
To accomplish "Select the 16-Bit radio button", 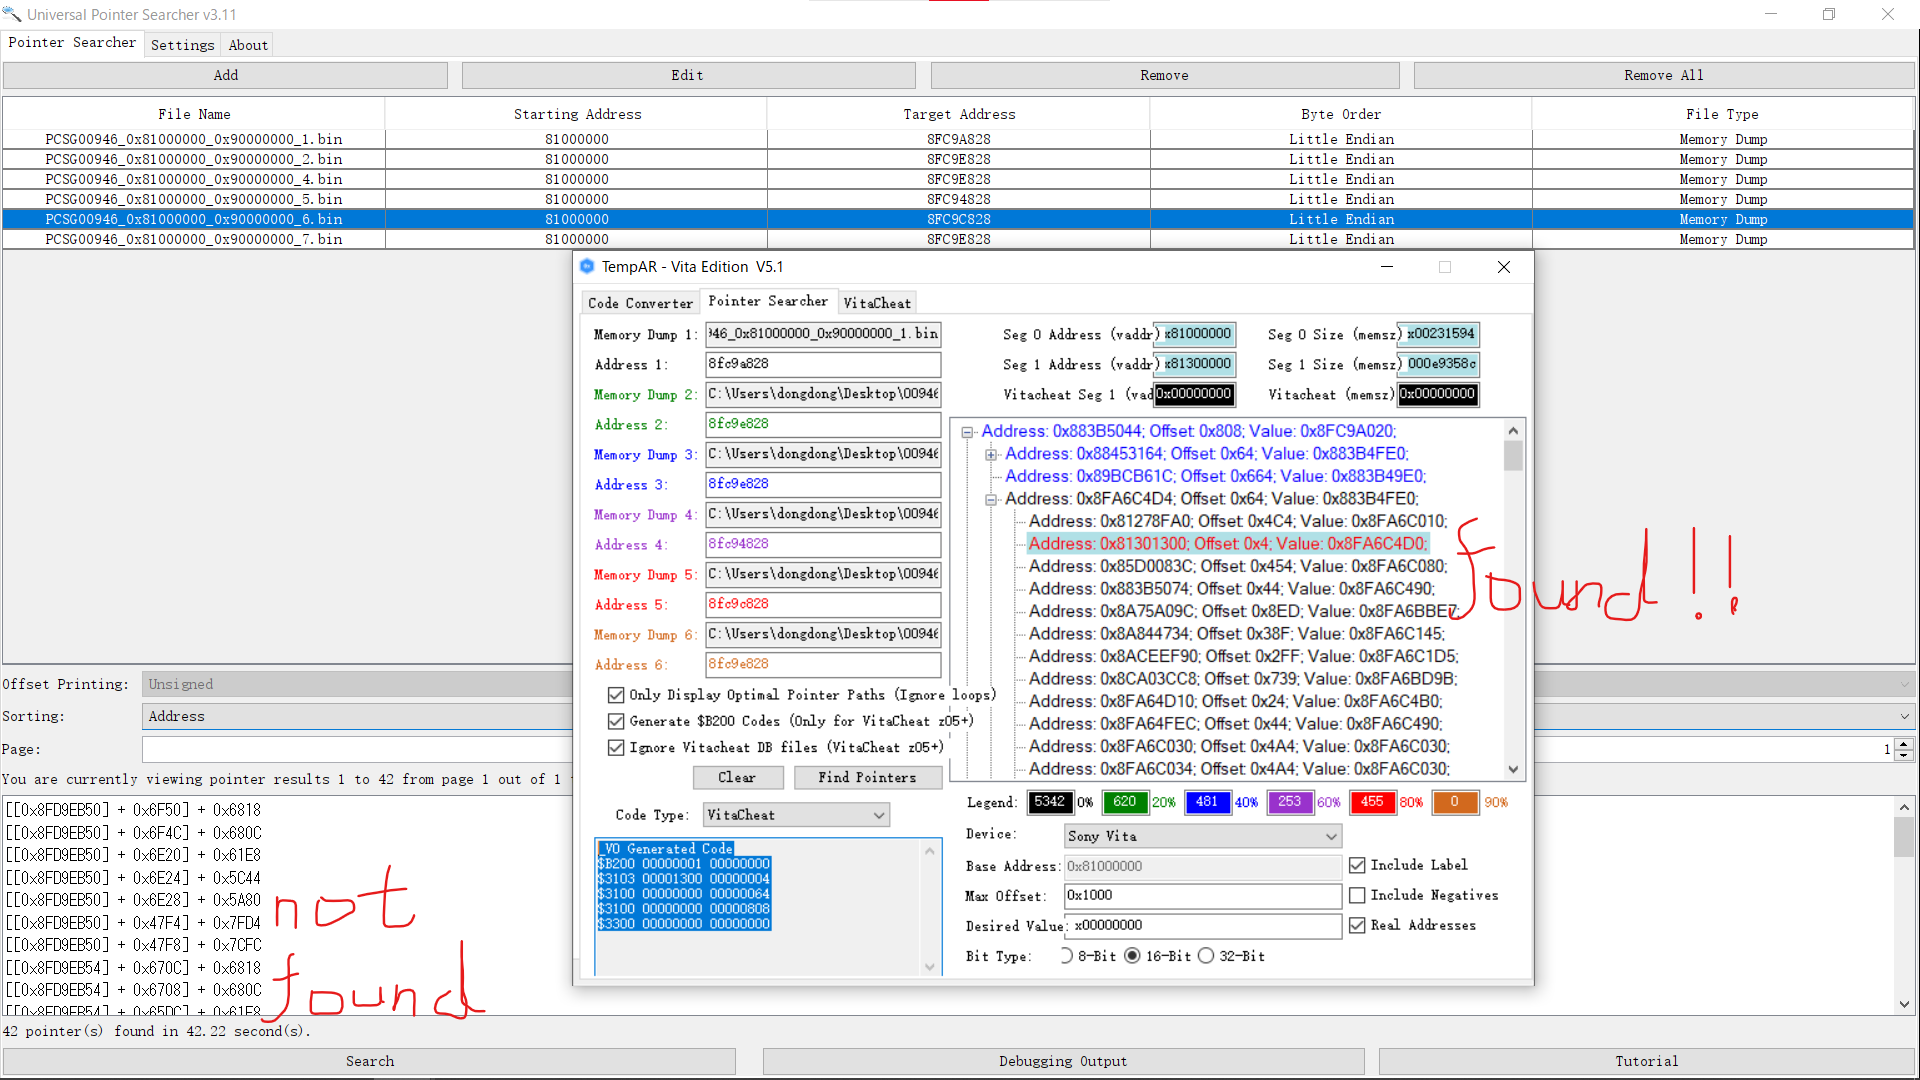I will point(1132,956).
